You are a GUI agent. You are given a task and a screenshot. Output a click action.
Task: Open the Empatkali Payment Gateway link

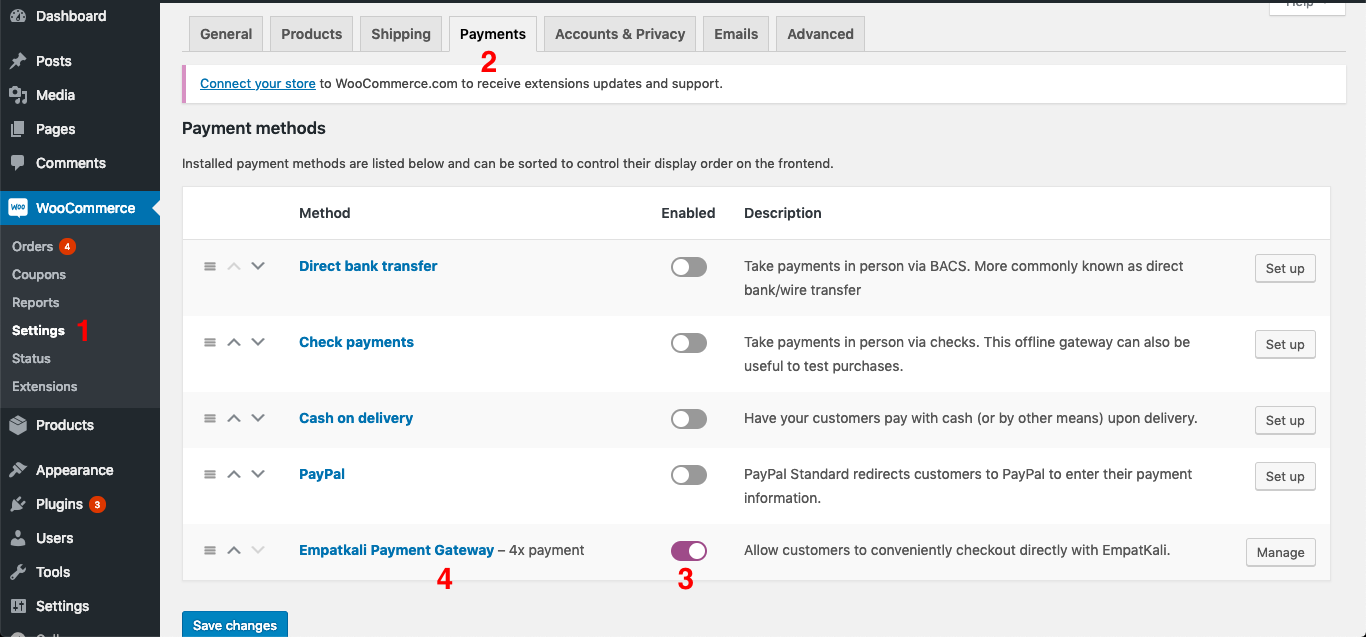click(x=396, y=550)
